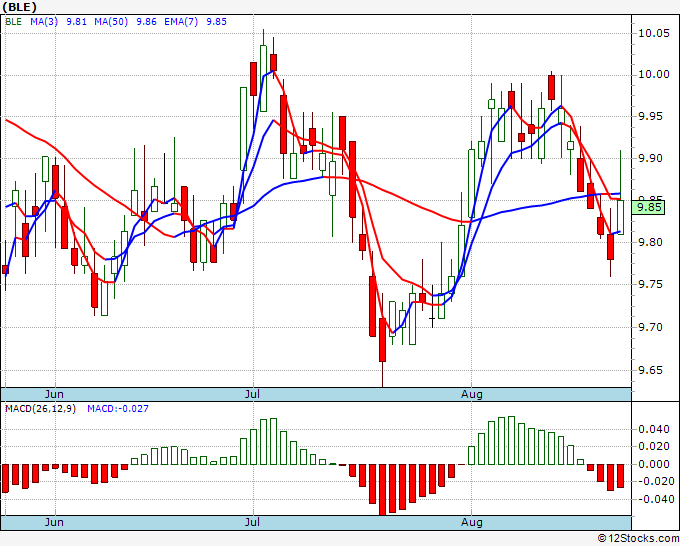Click Aug on the MACD date axis

[472, 522]
